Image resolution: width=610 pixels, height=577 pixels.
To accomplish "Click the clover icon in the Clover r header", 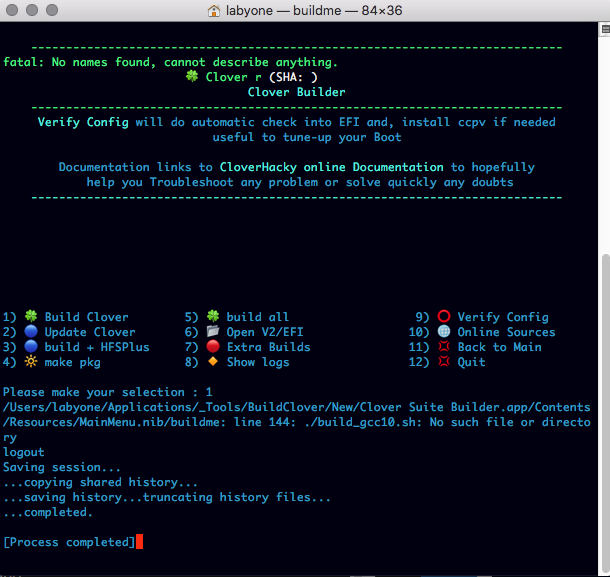I will tap(192, 76).
